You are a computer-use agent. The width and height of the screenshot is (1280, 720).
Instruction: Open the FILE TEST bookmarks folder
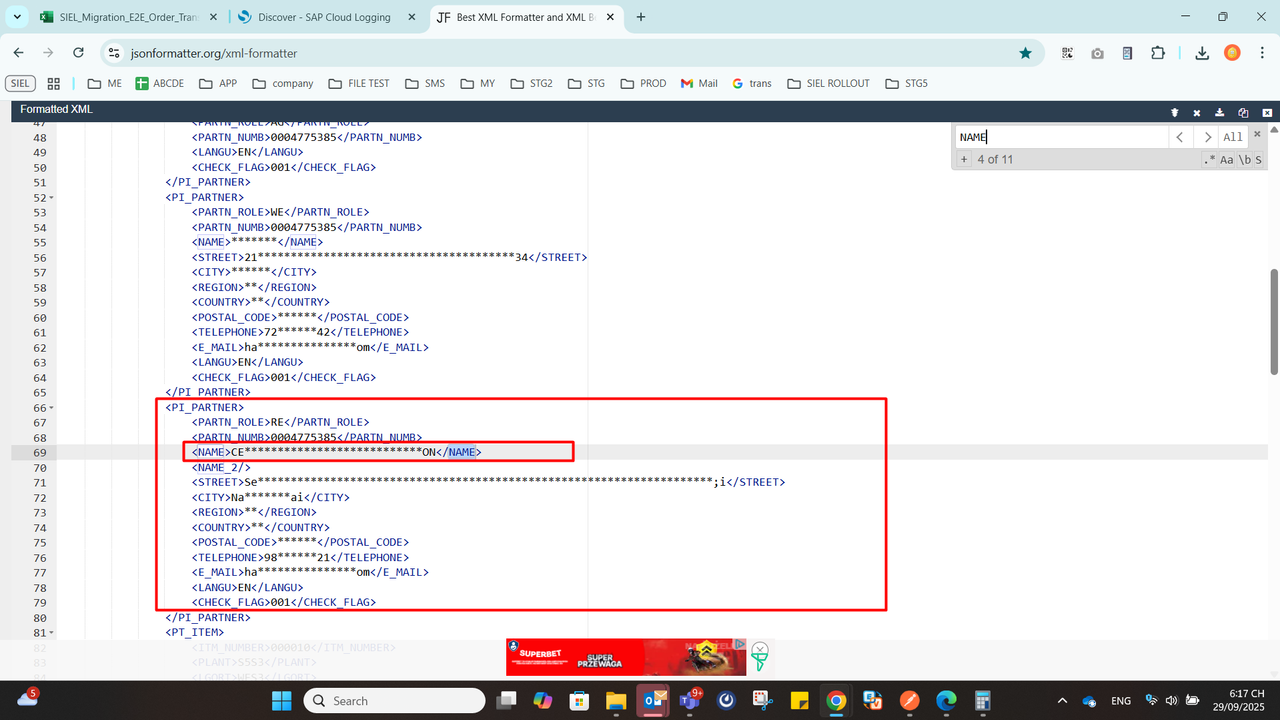(x=359, y=83)
